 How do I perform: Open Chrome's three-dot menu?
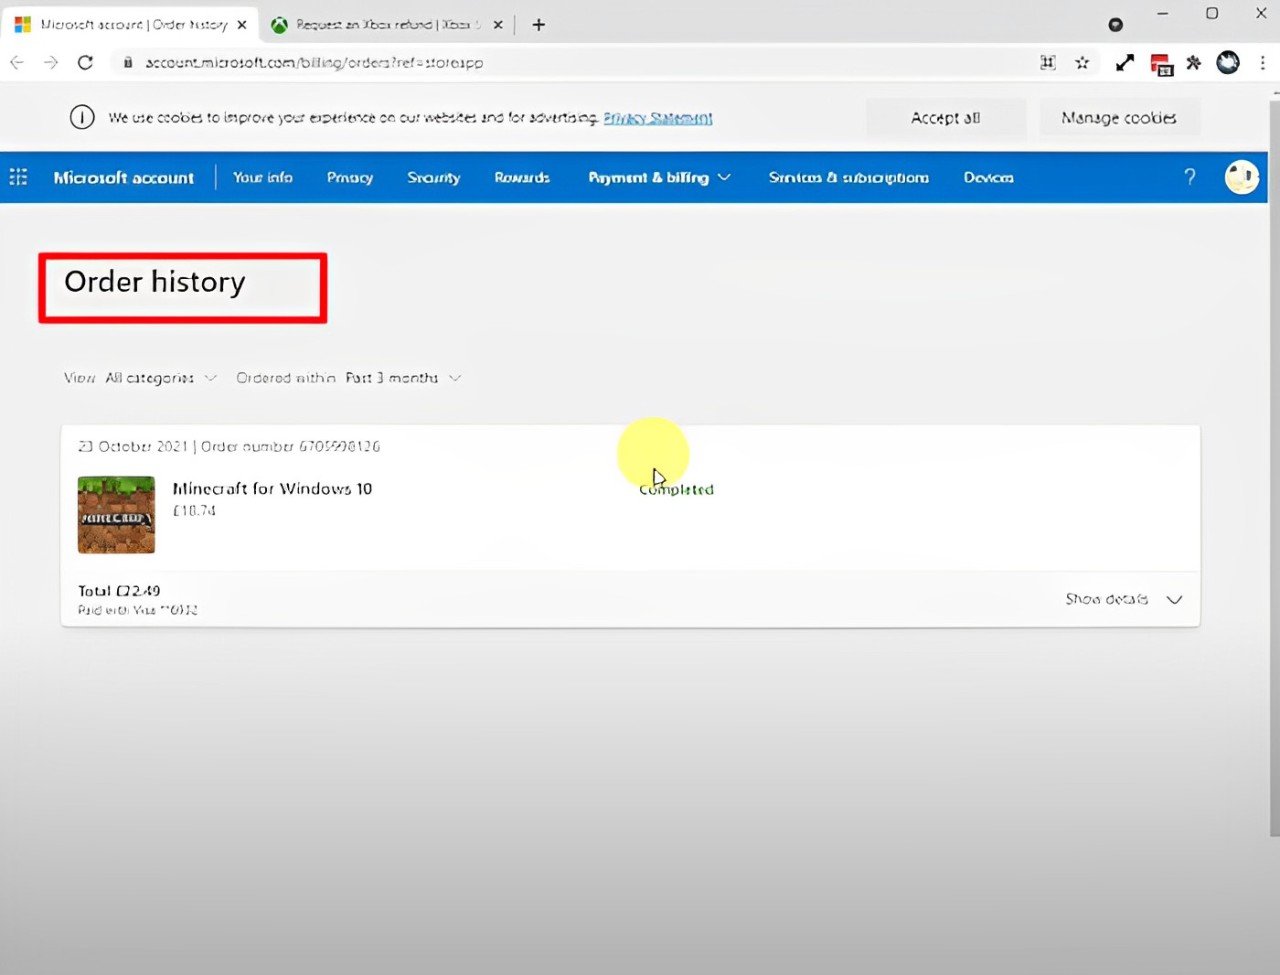point(1262,63)
